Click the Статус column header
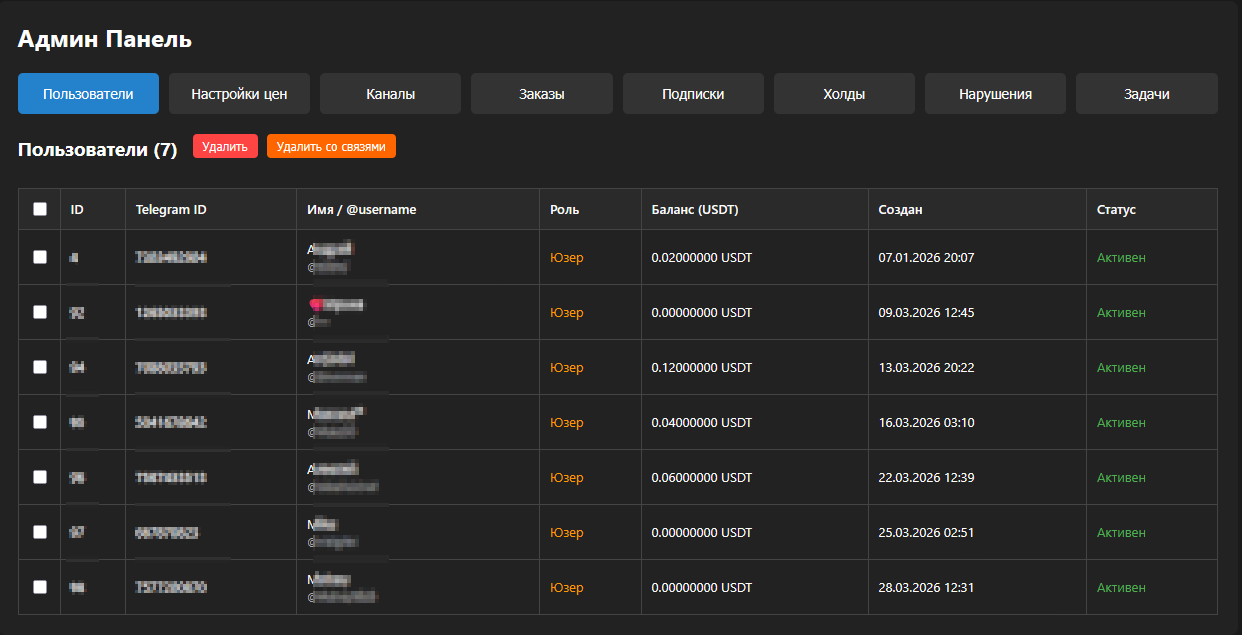Viewport: 1242px width, 635px height. (x=1116, y=210)
